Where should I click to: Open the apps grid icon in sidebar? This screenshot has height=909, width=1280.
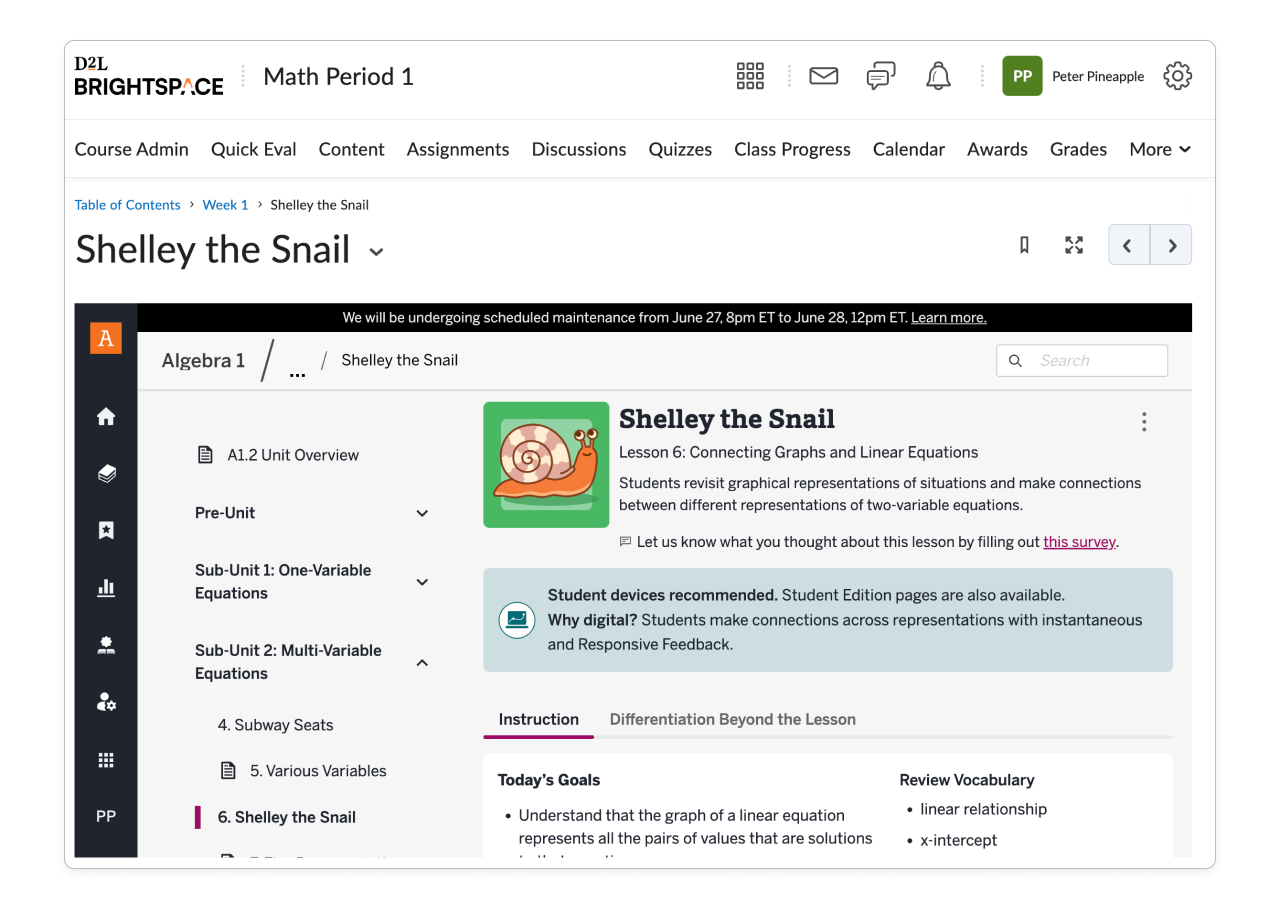click(106, 760)
